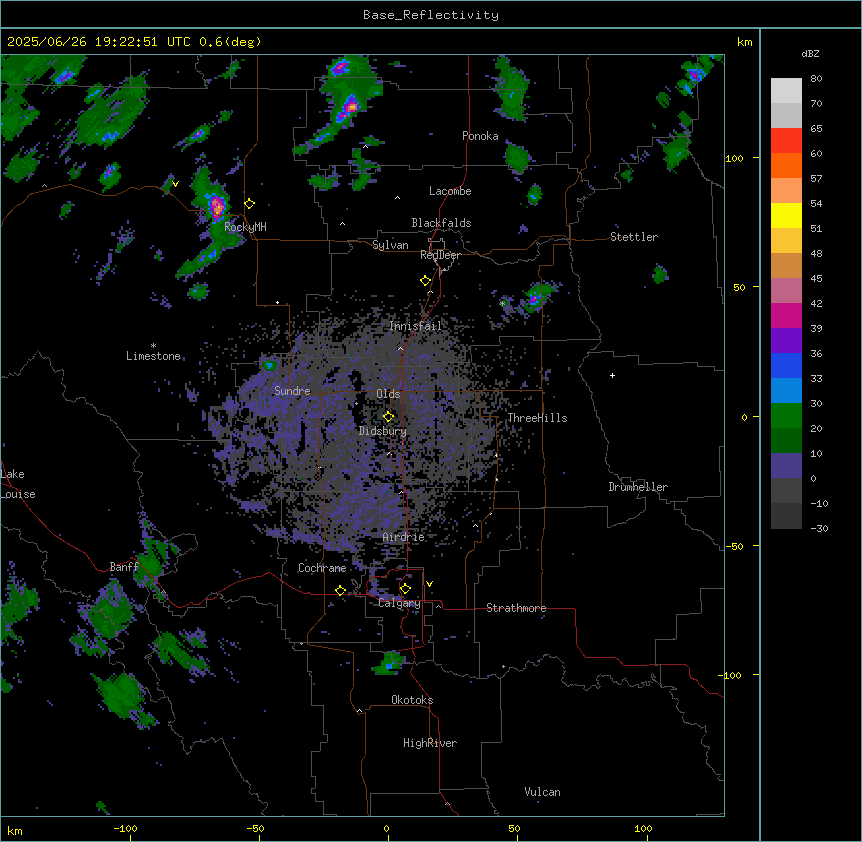The width and height of the screenshot is (862, 842).
Task: Select the Sylvan label
Action: click(390, 245)
